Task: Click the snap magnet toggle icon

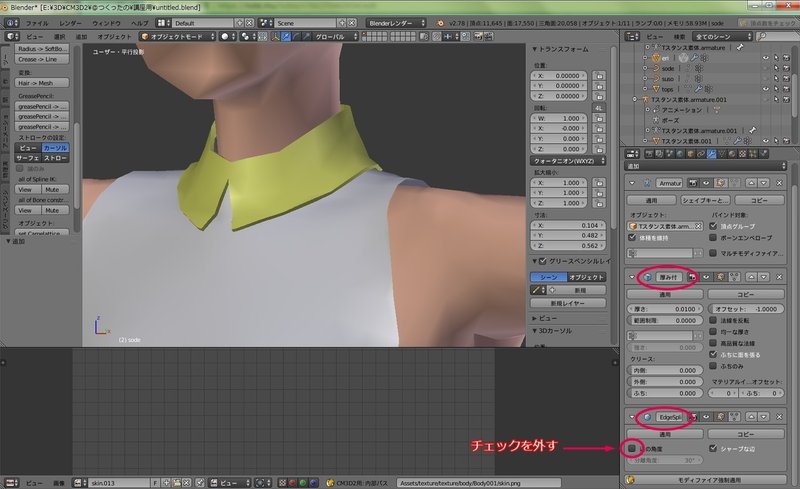Action: (438, 37)
